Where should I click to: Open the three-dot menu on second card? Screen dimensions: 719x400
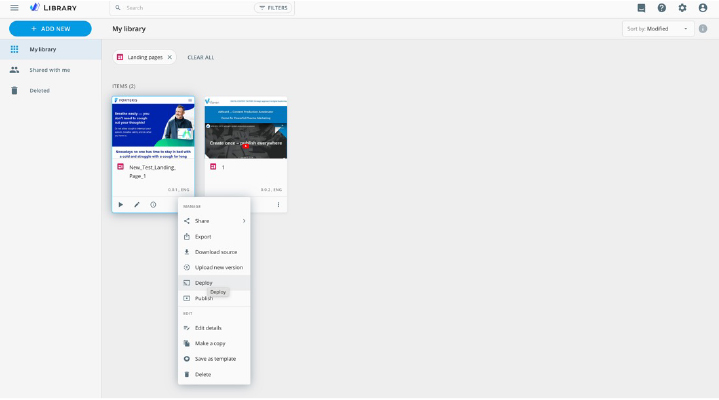coord(278,204)
